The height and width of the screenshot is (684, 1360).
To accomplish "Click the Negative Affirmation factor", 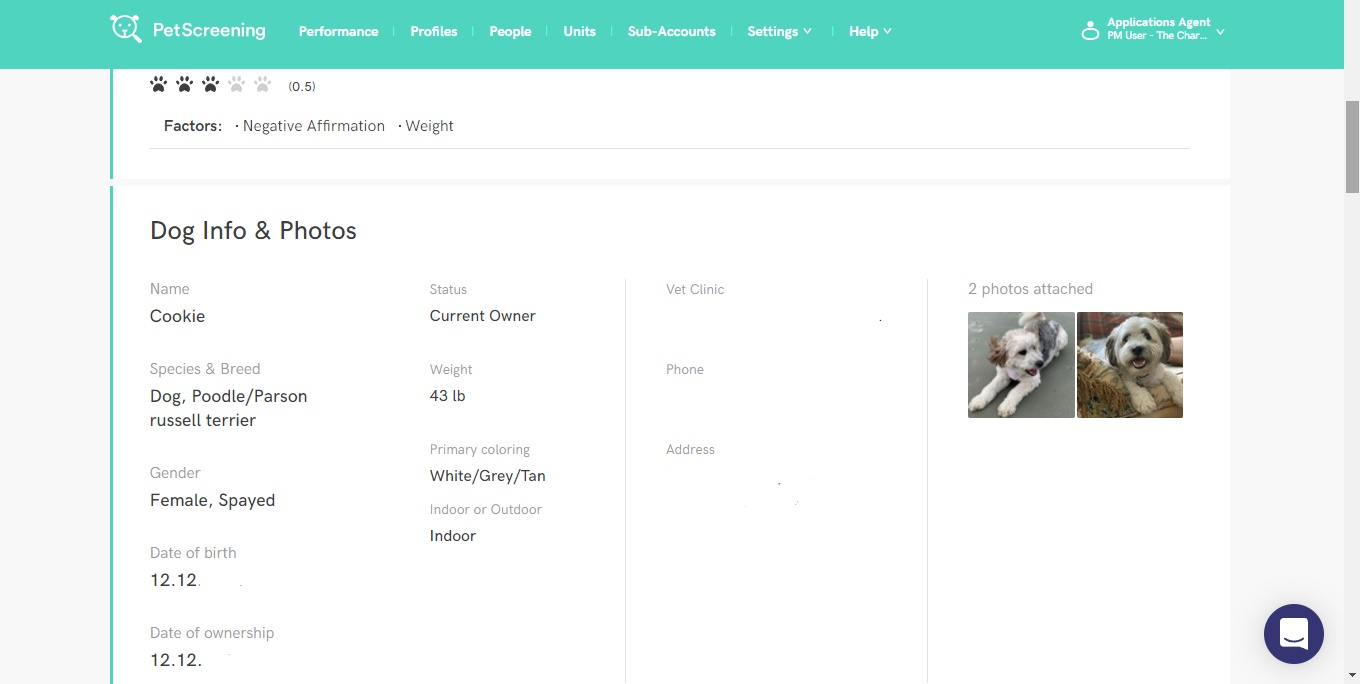I will click(x=313, y=126).
